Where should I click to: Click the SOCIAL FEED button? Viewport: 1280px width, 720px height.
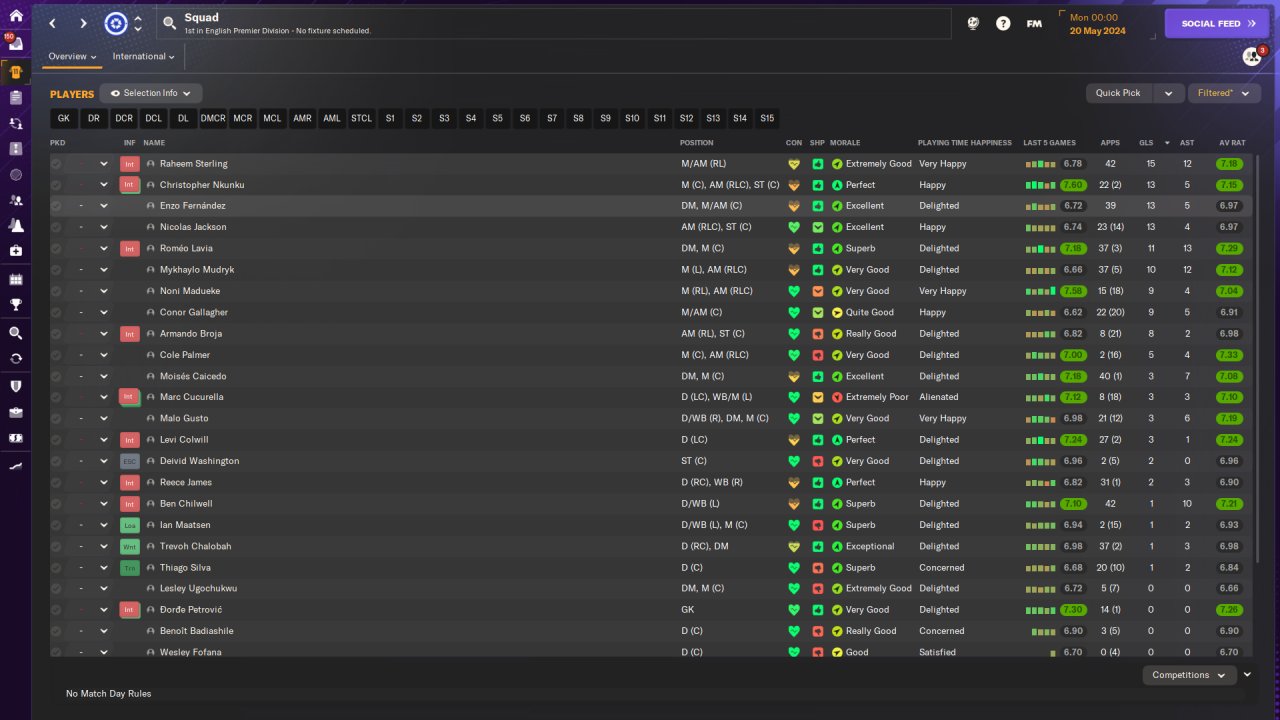tap(1217, 24)
